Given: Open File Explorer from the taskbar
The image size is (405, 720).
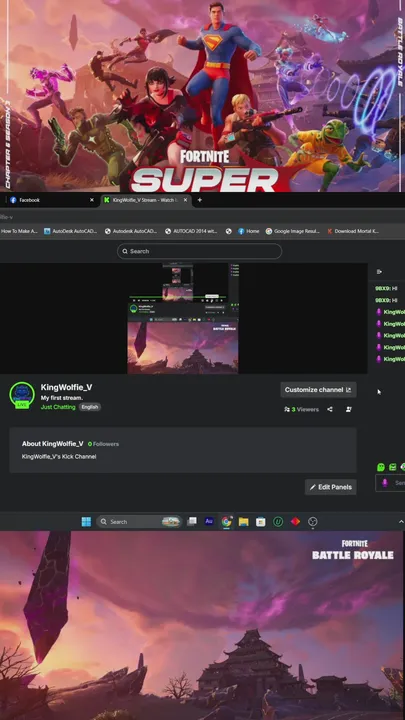Looking at the screenshot, I should pyautogui.click(x=243, y=522).
